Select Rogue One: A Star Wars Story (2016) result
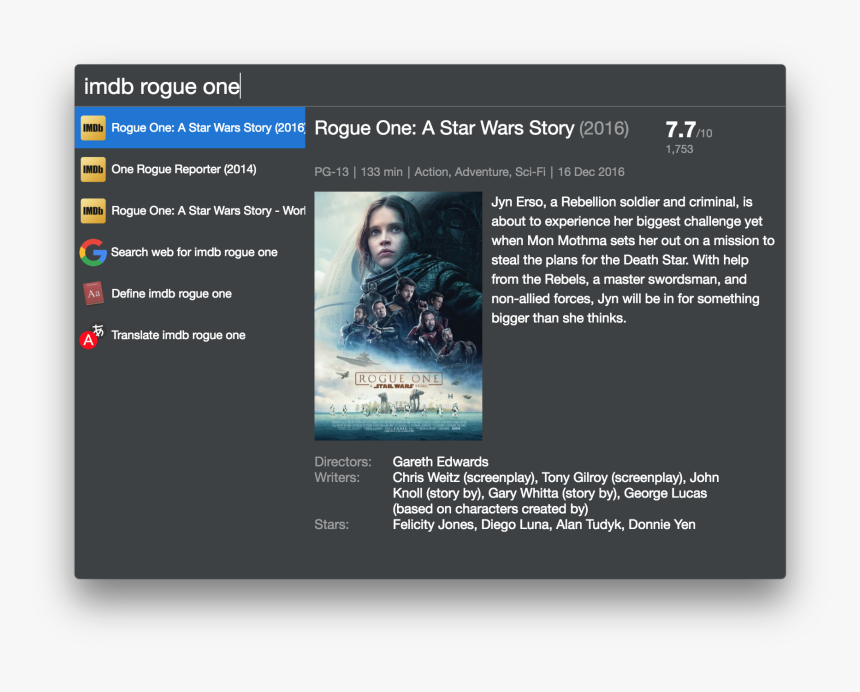This screenshot has width=860, height=692. coord(190,128)
